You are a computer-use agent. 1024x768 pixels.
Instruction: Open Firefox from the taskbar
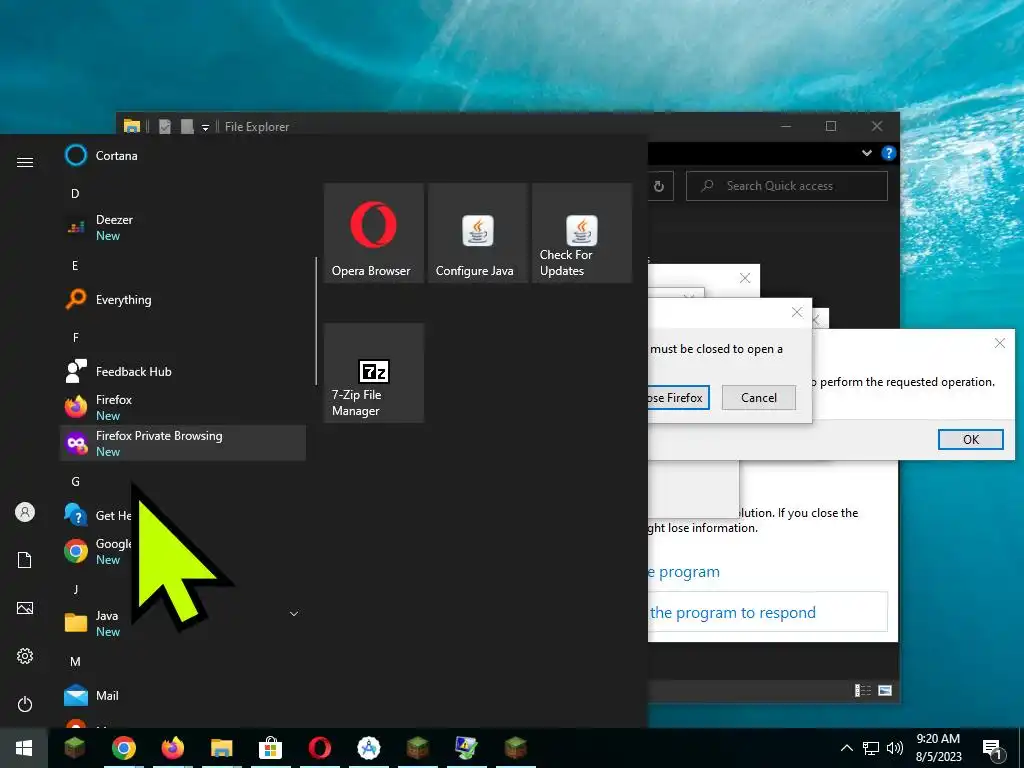tap(172, 748)
